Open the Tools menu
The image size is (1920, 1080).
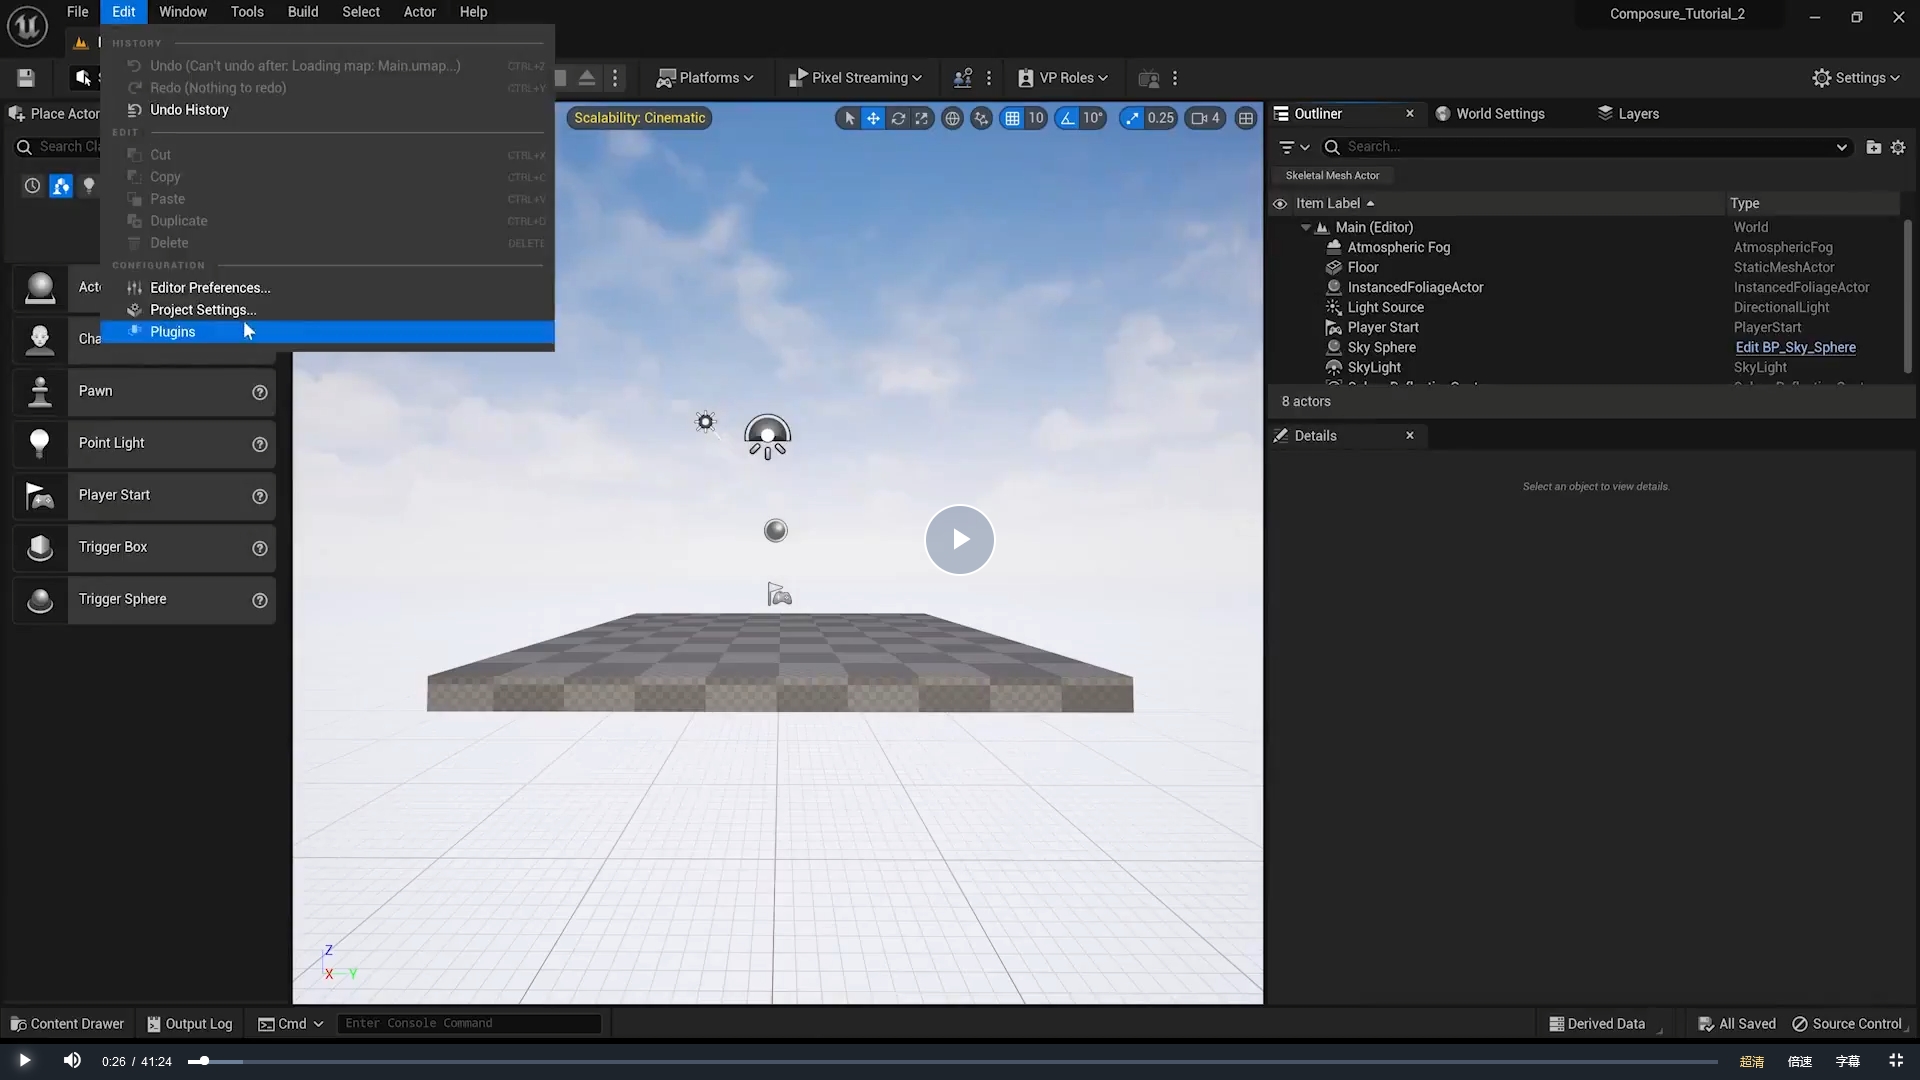247,12
